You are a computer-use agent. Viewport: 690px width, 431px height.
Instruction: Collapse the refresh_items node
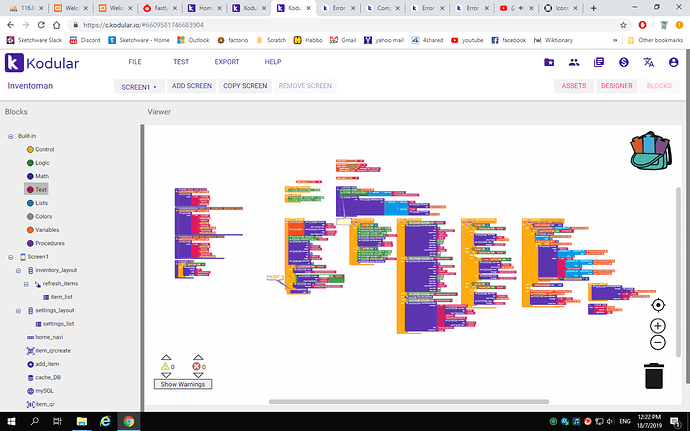pos(26,284)
